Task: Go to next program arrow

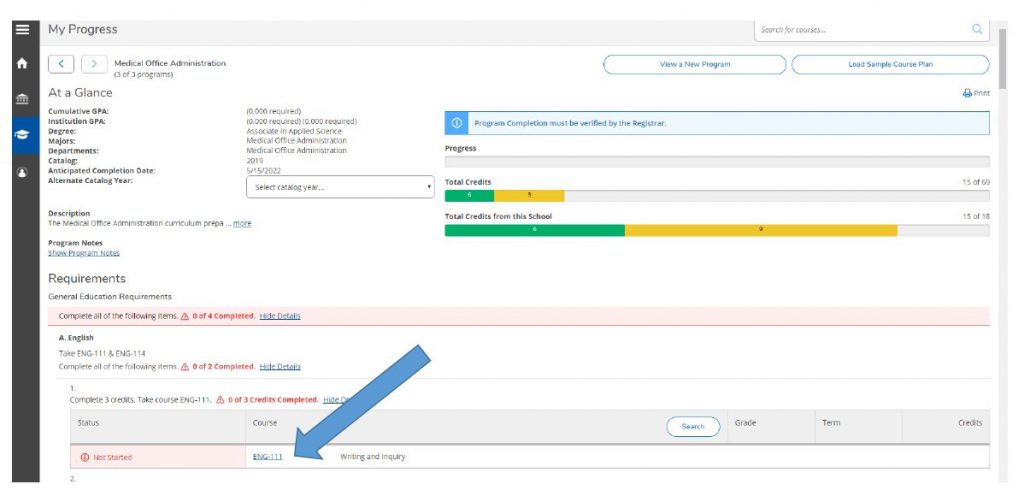Action: [94, 64]
